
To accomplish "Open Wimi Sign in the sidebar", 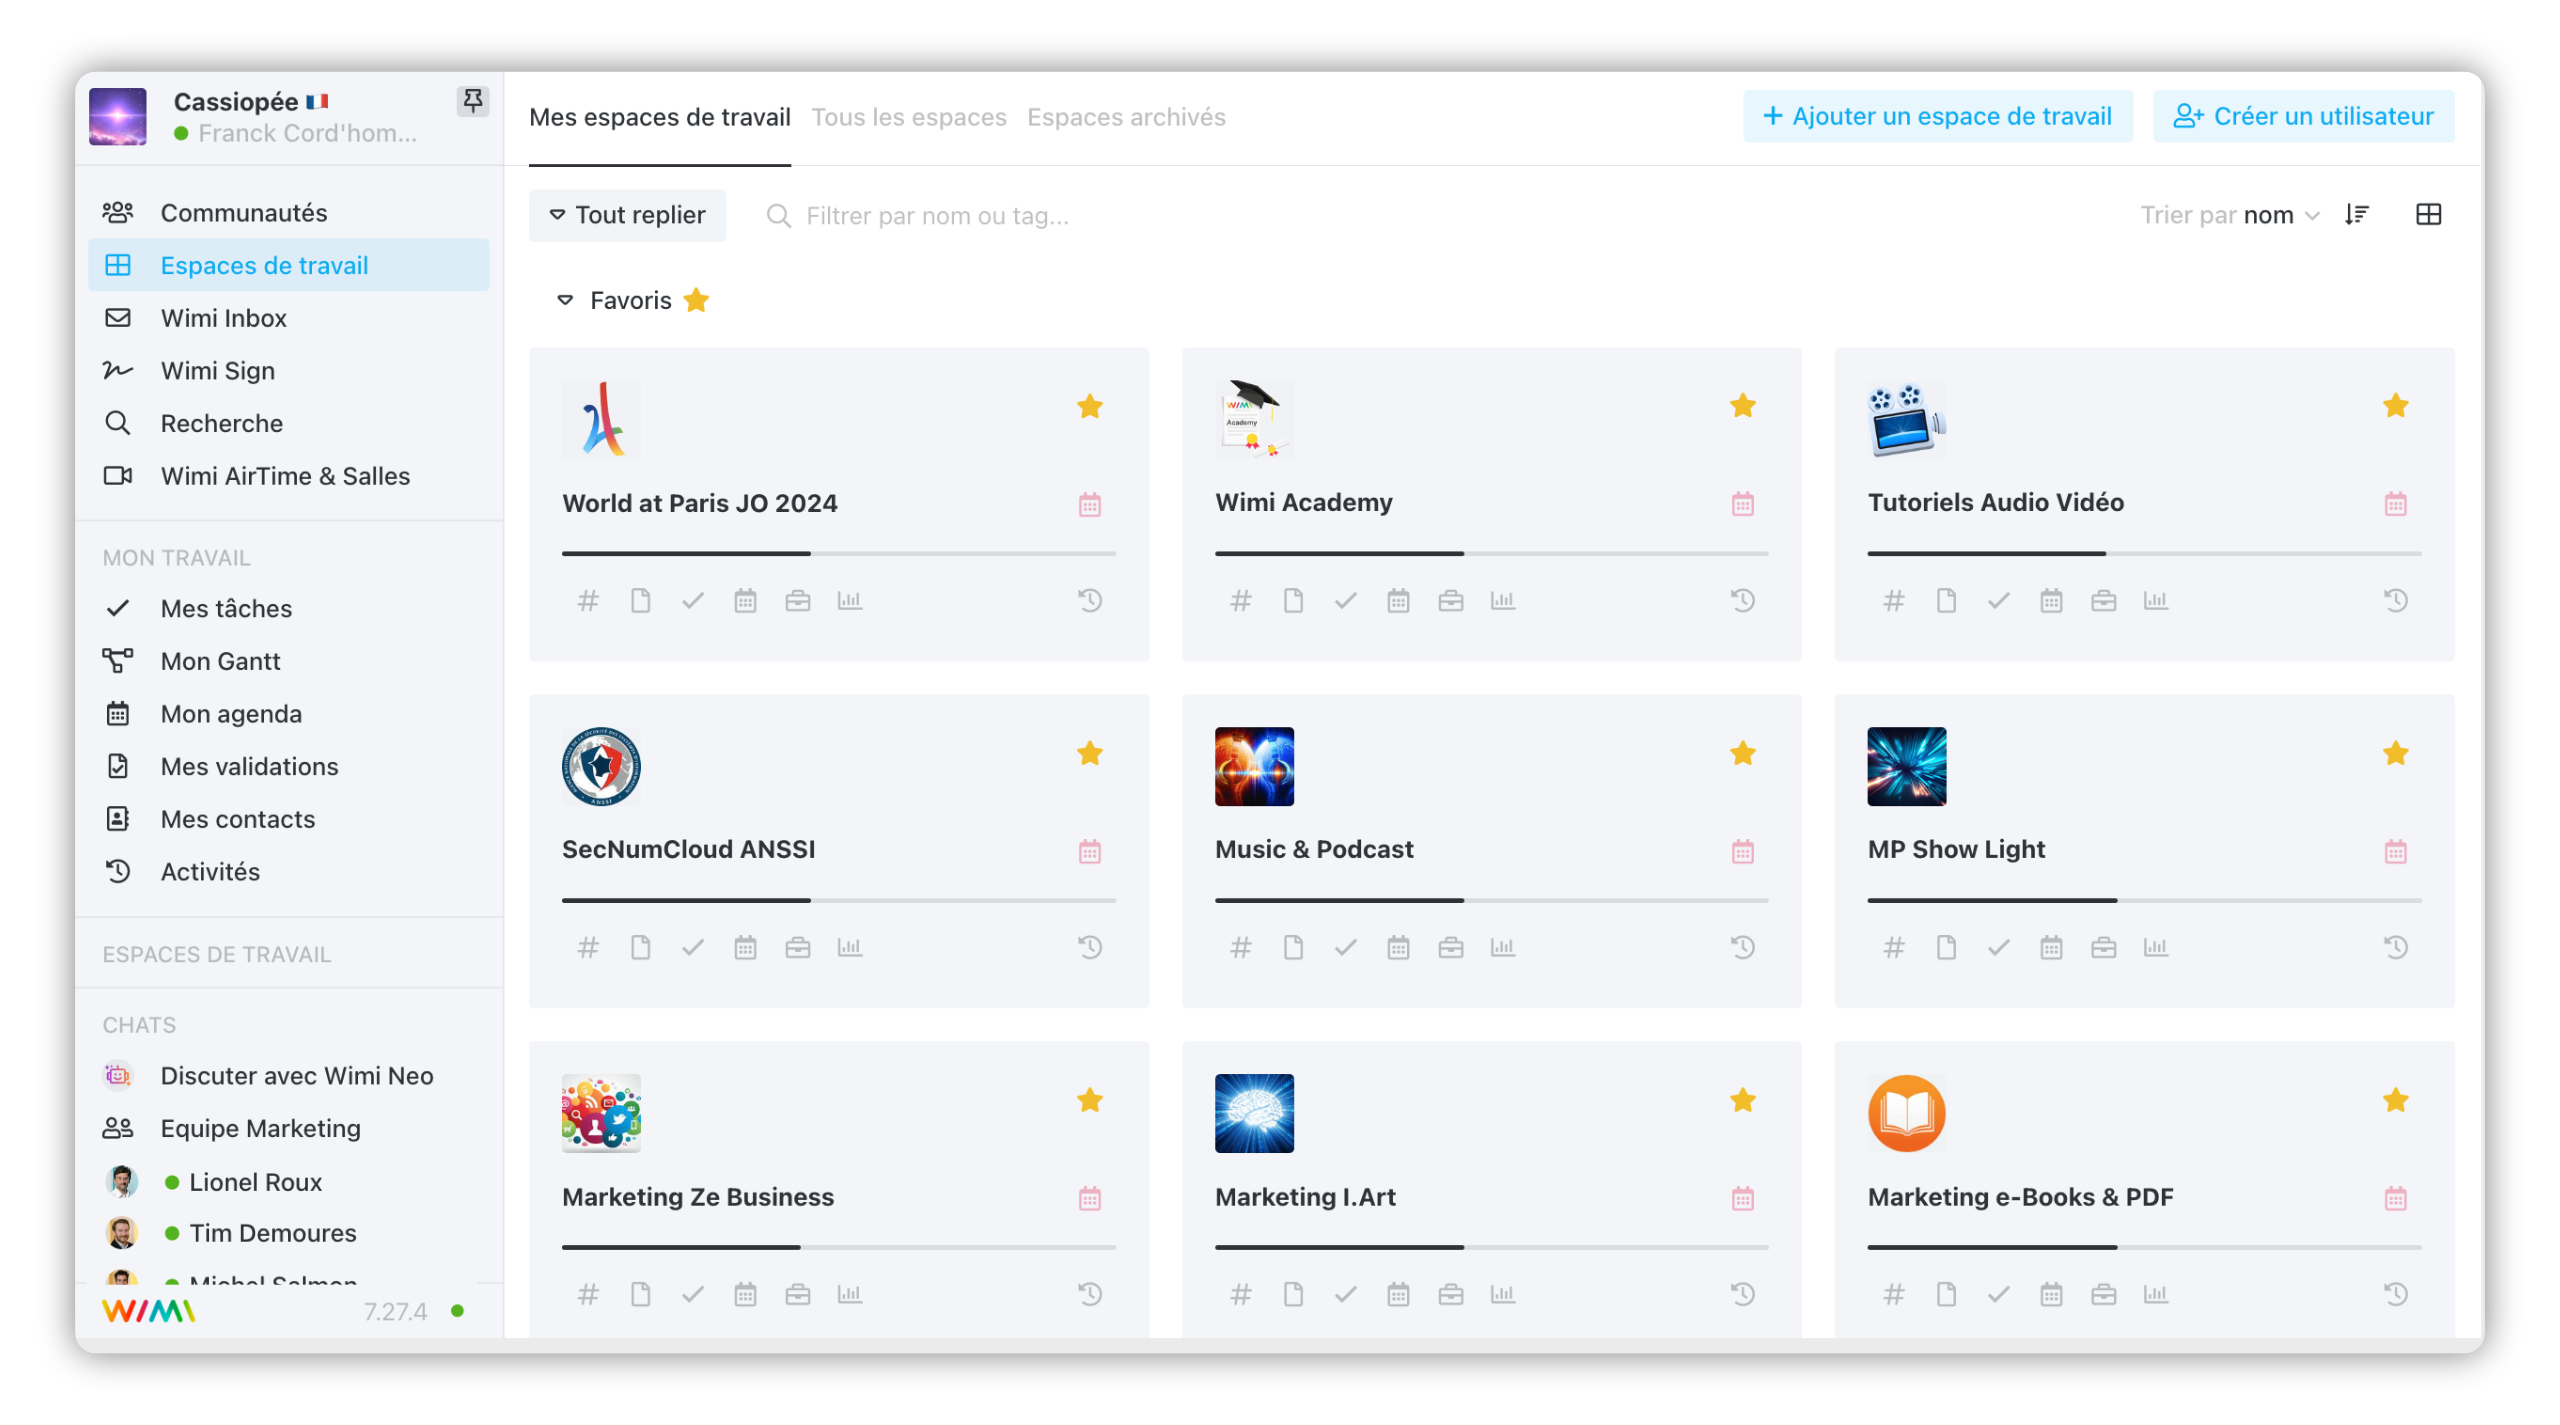I will click(x=288, y=371).
